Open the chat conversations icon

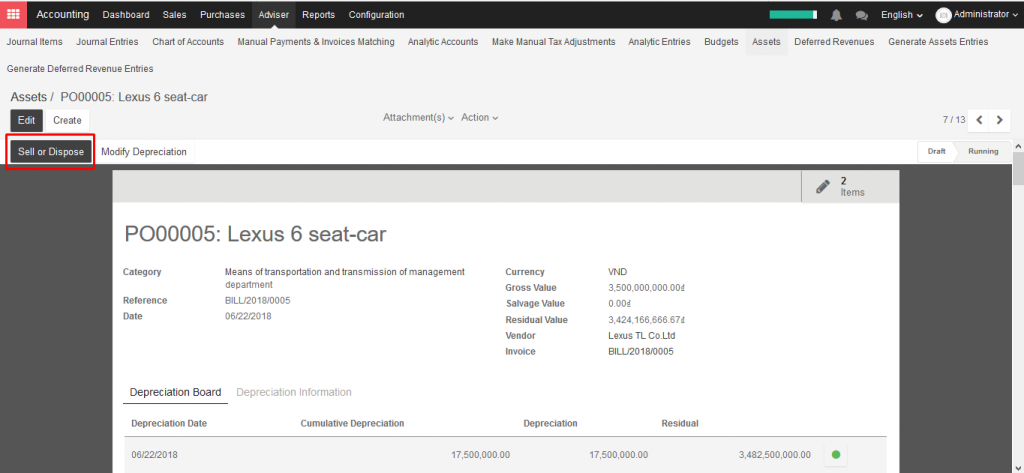[861, 15]
